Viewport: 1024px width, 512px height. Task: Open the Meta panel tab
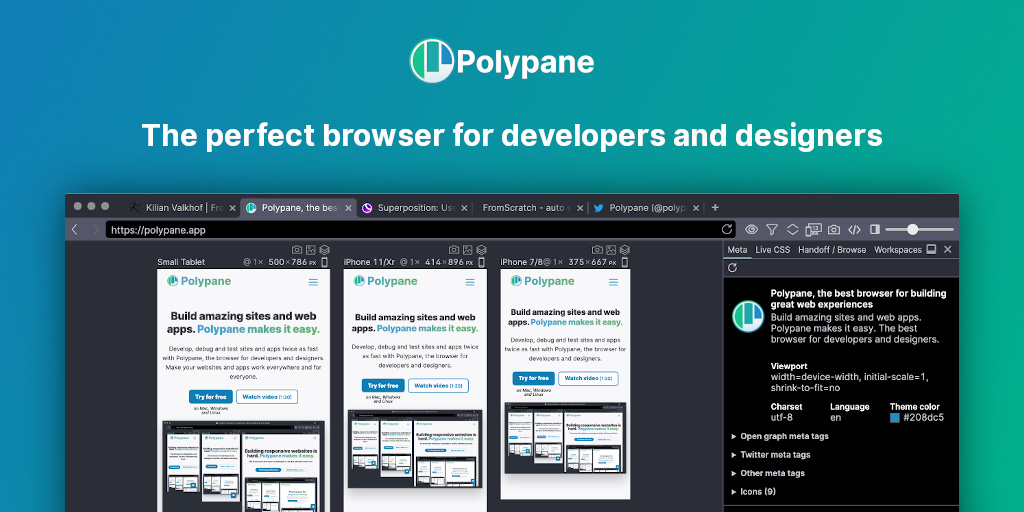tap(737, 249)
